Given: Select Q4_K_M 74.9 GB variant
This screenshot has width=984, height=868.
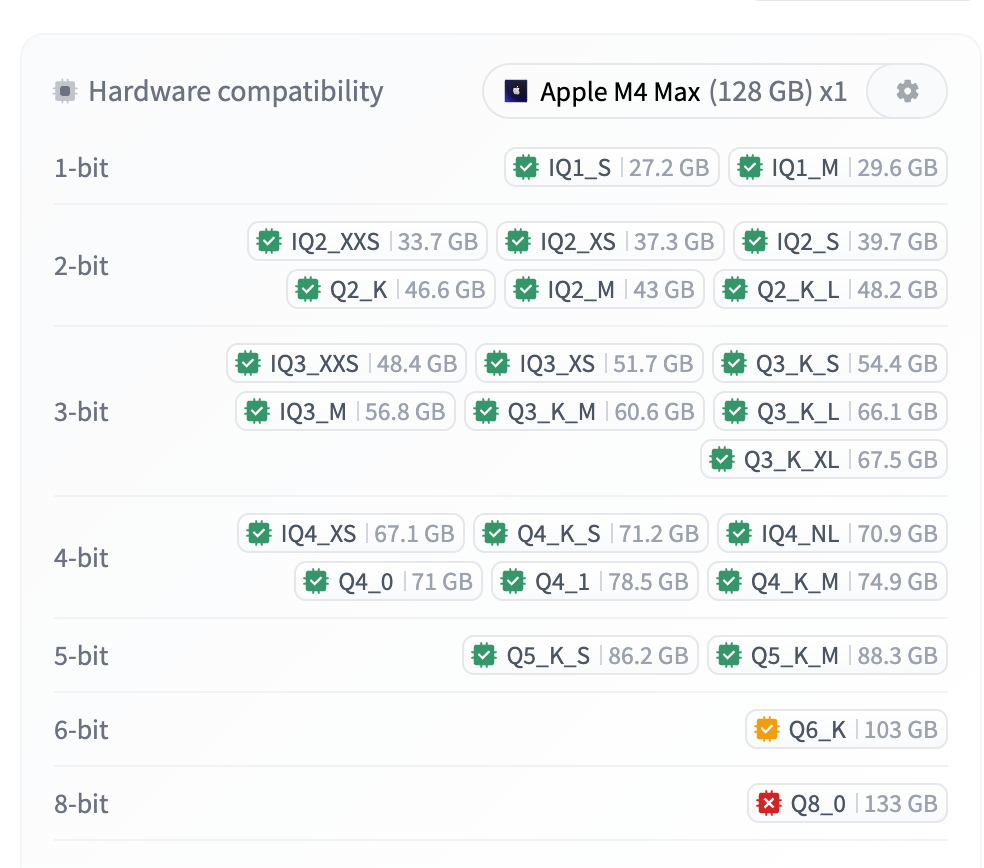Looking at the screenshot, I should (827, 582).
